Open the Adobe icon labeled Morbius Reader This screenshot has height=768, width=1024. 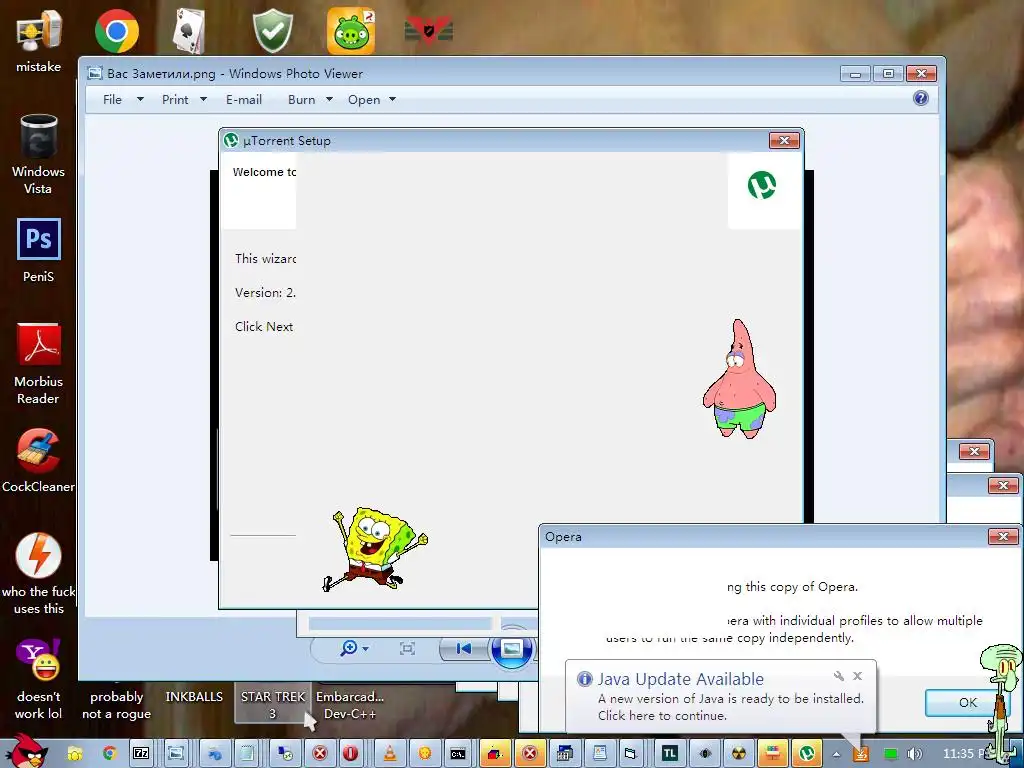(x=39, y=363)
